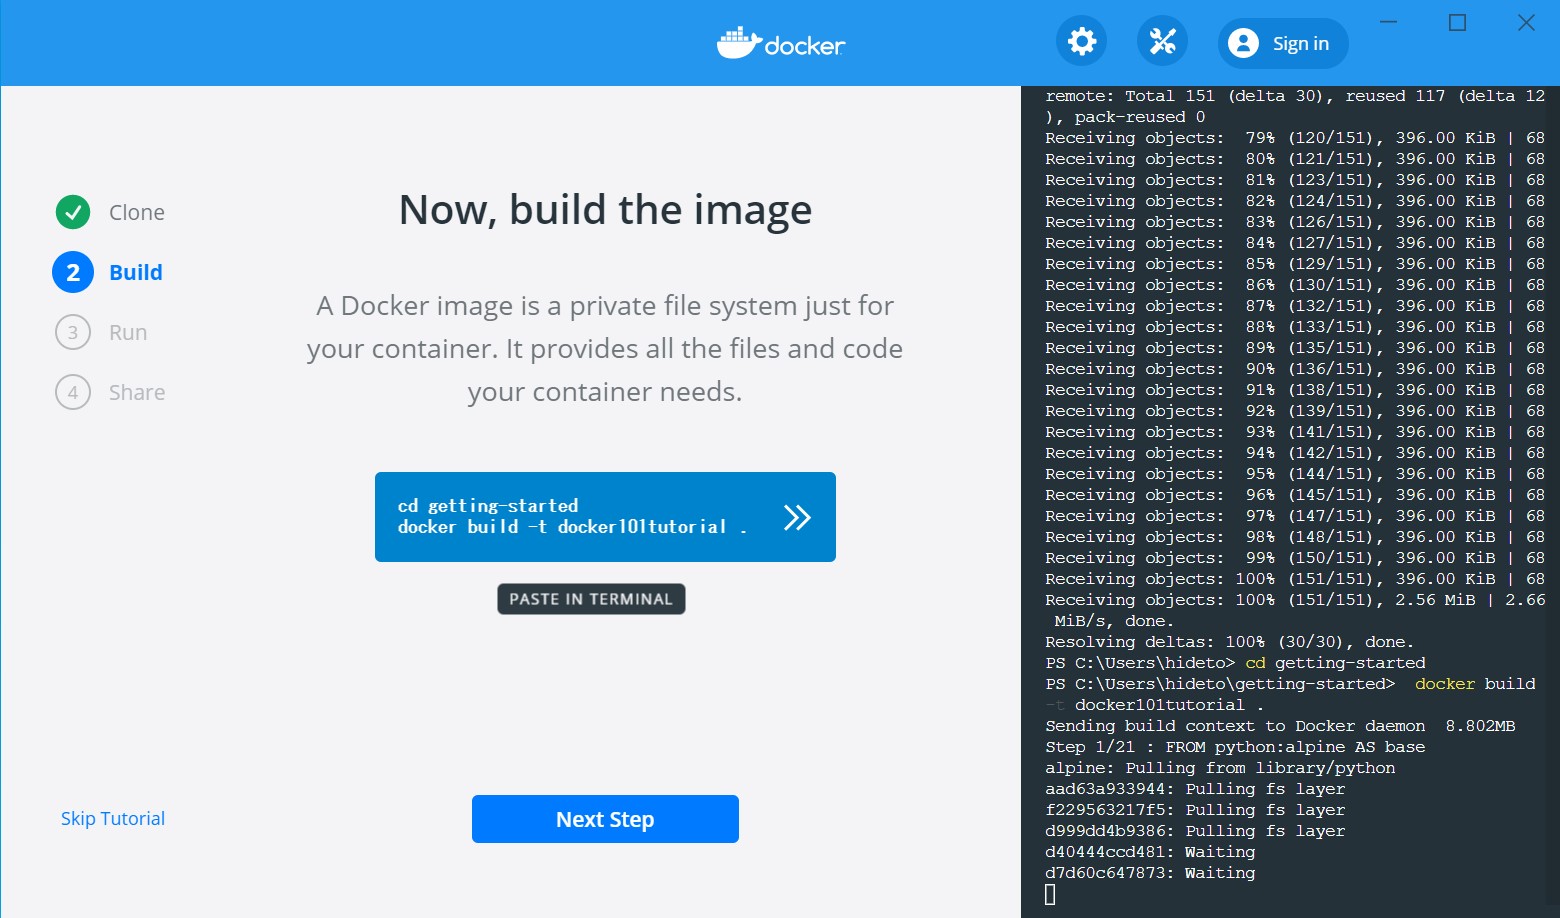Click the "Receiving objects: 79%" terminal line
Image resolution: width=1560 pixels, height=918 pixels.
coord(1295,138)
